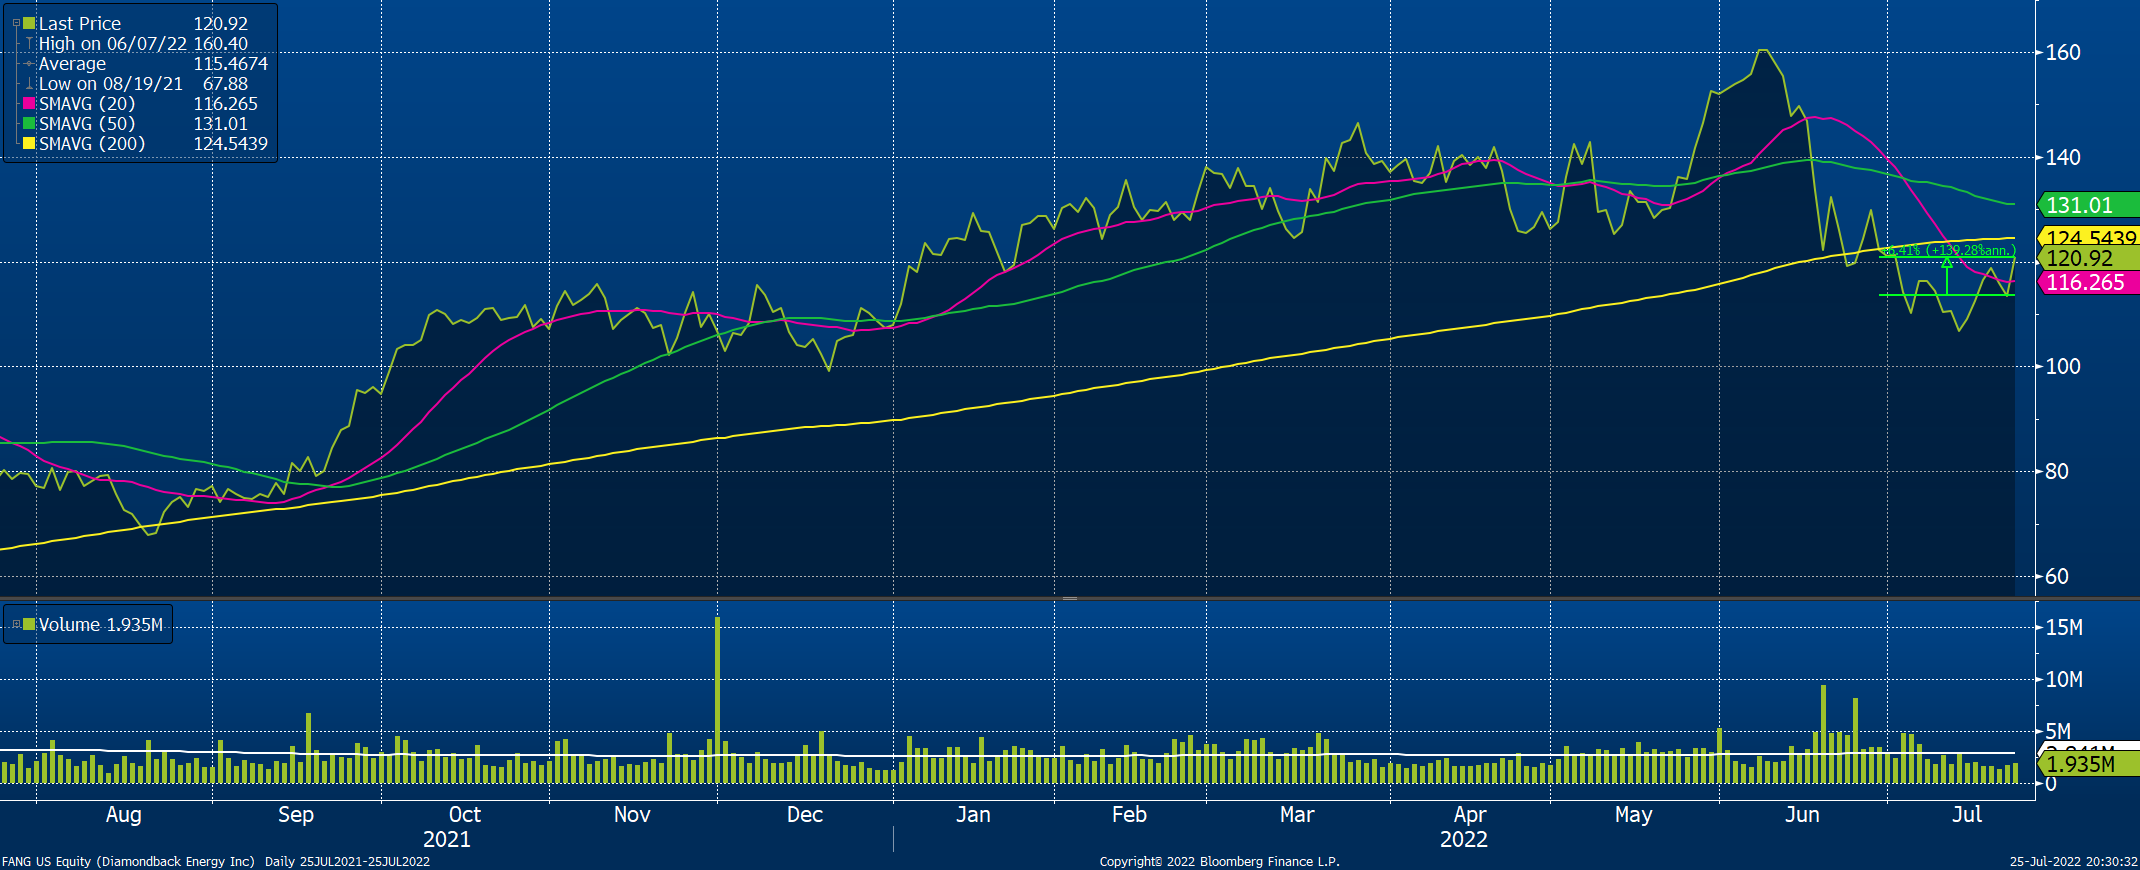Viewport: 2140px width, 870px height.
Task: Click the 15M volume axis label
Action: (x=2064, y=628)
